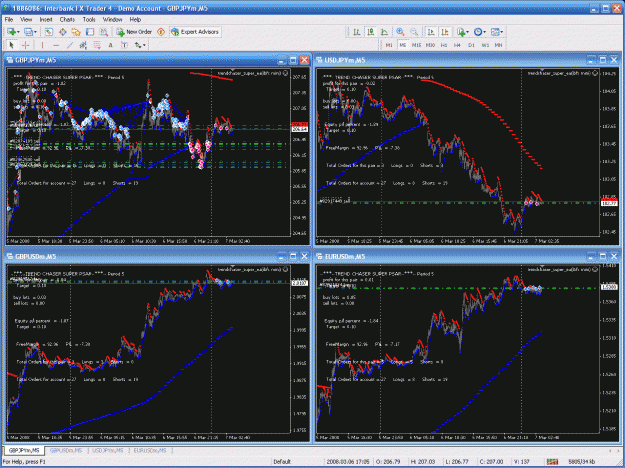Adjust chart shift marker in EURUSDm chart

click(542, 266)
